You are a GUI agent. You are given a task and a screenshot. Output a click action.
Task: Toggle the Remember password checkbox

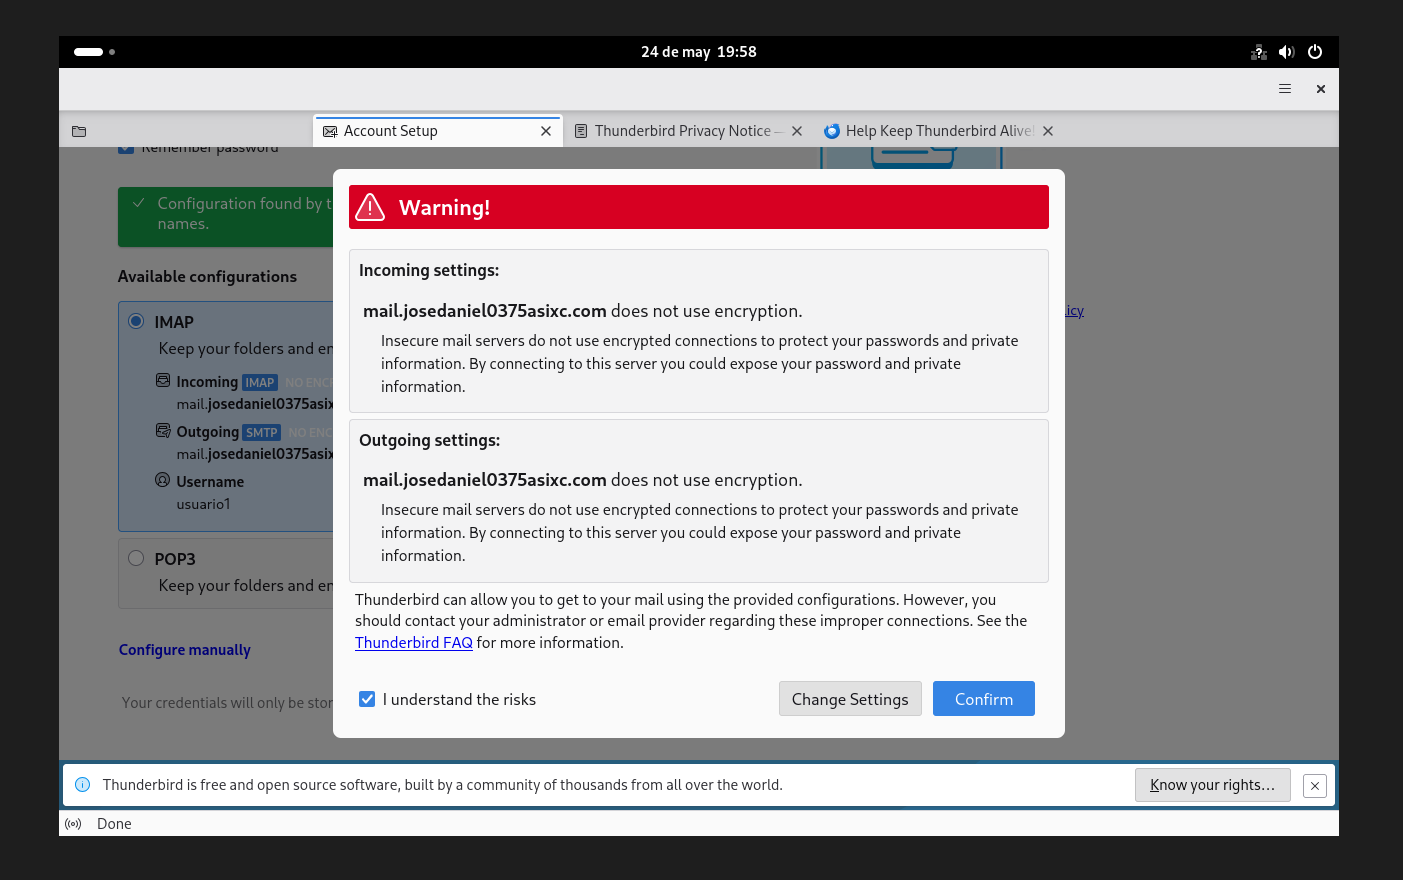point(126,149)
